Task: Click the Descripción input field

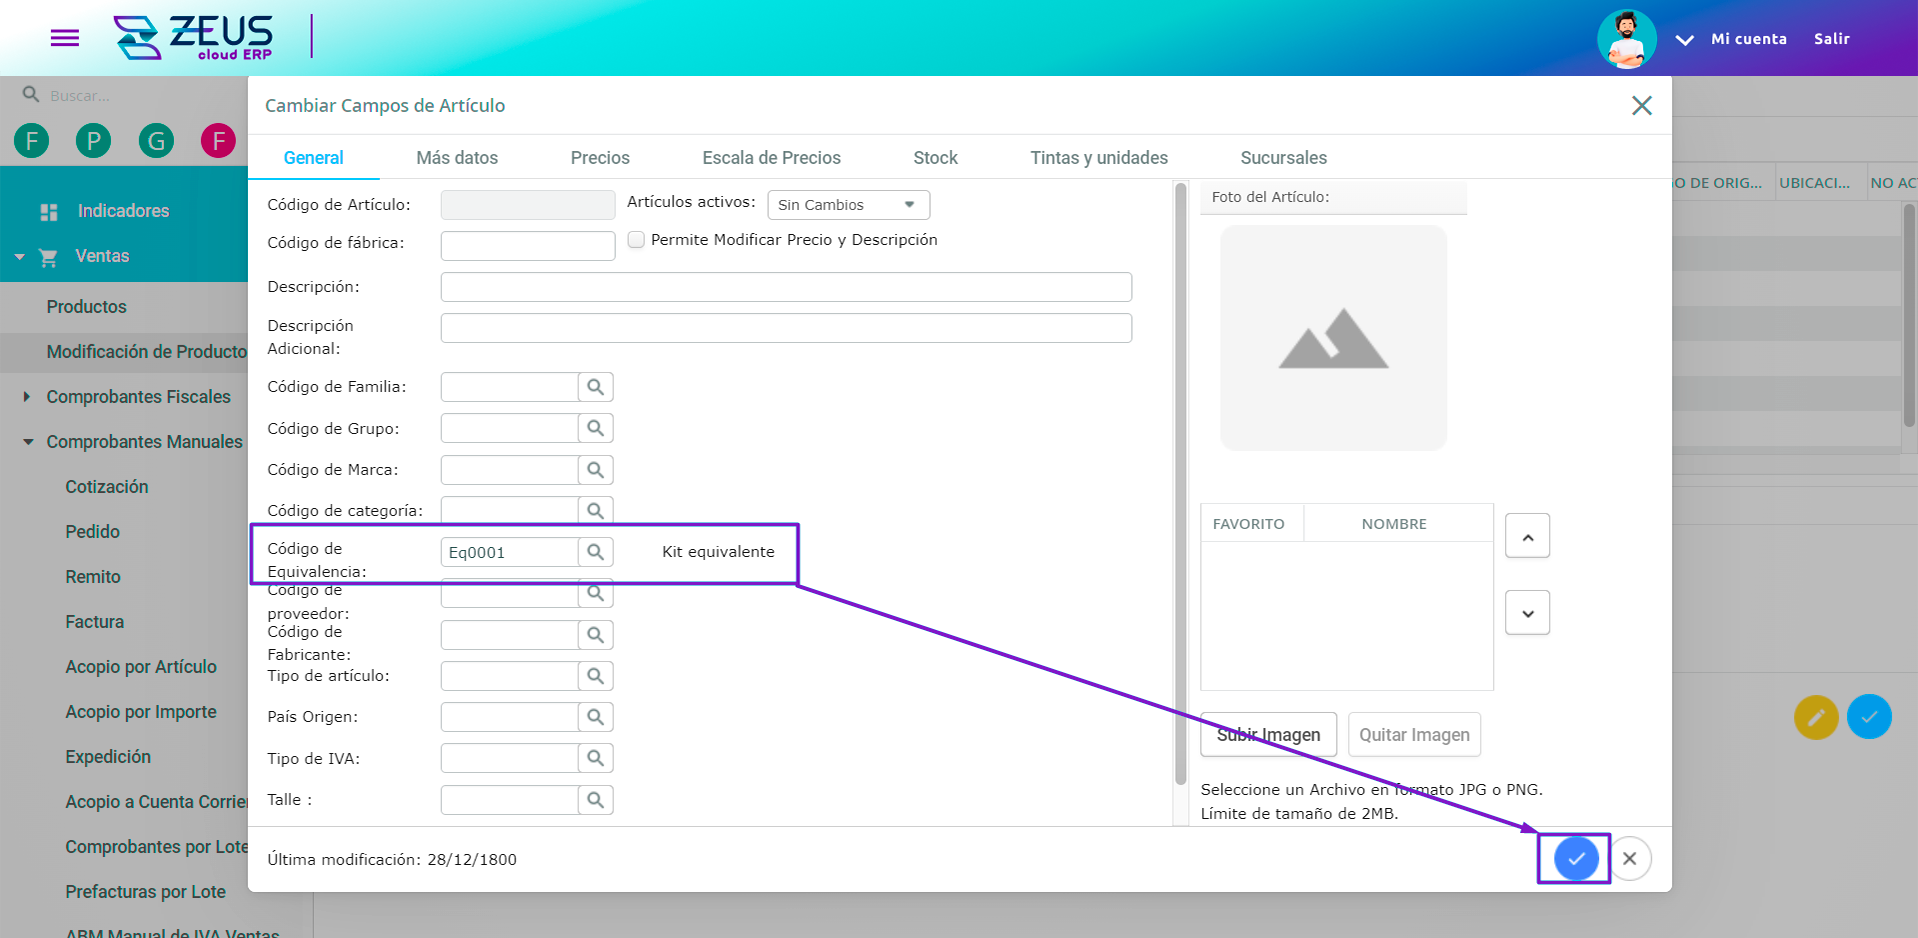Action: [x=786, y=287]
